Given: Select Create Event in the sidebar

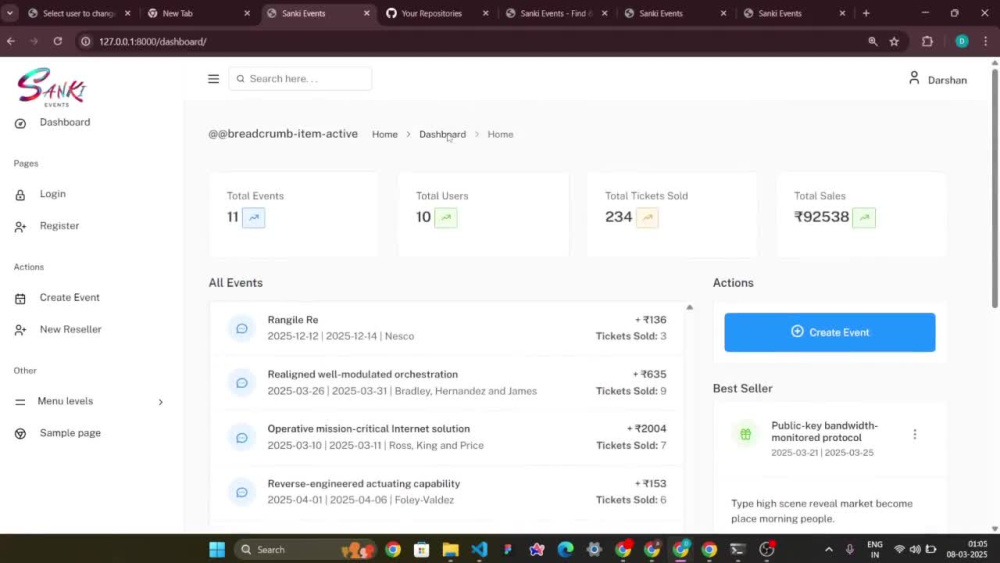Looking at the screenshot, I should [x=70, y=298].
